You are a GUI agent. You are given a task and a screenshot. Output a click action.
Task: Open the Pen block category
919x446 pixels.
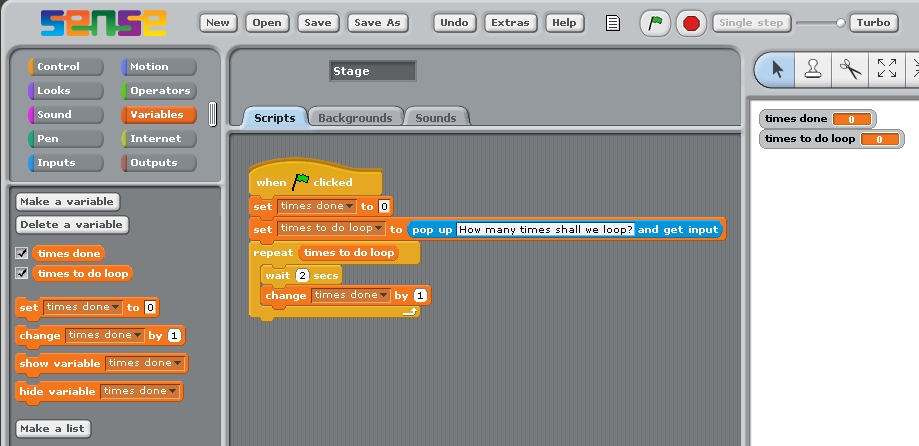click(66, 139)
